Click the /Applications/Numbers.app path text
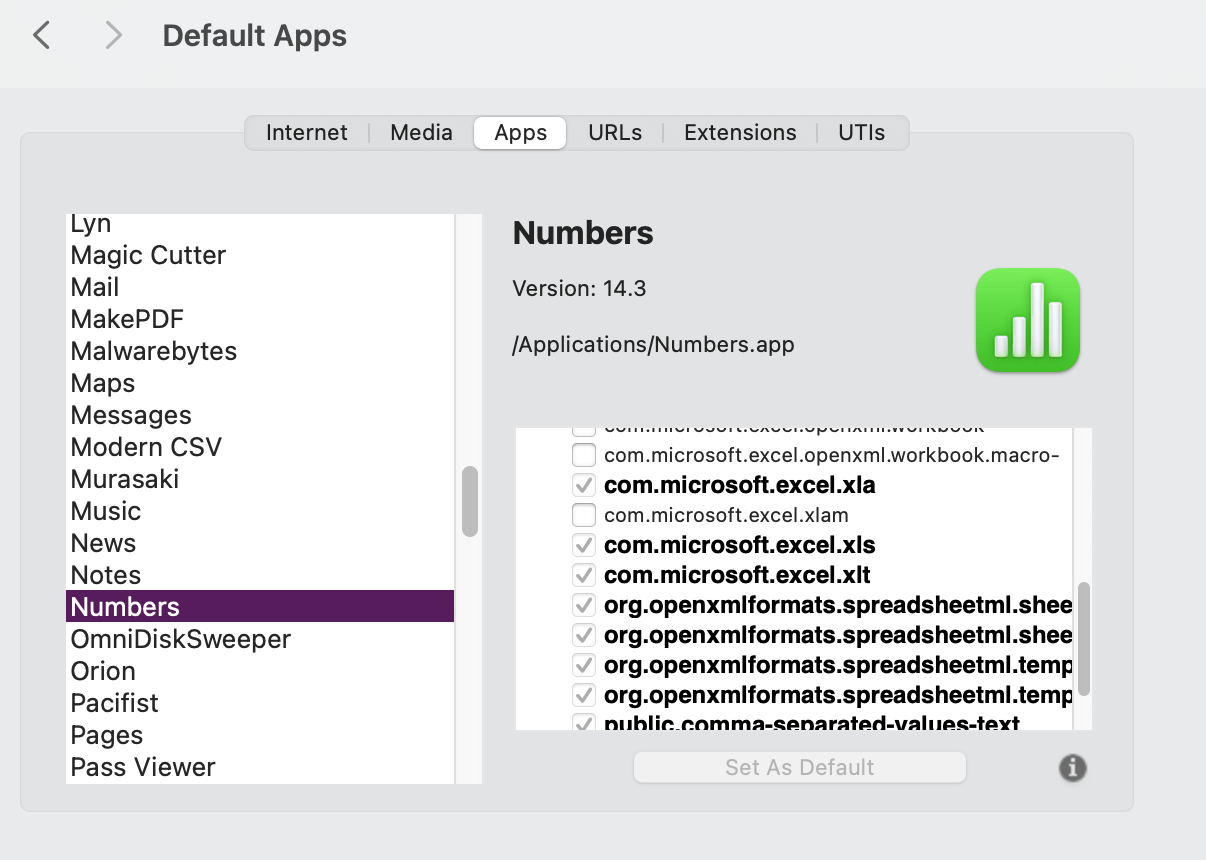The image size is (1206, 860). point(653,345)
